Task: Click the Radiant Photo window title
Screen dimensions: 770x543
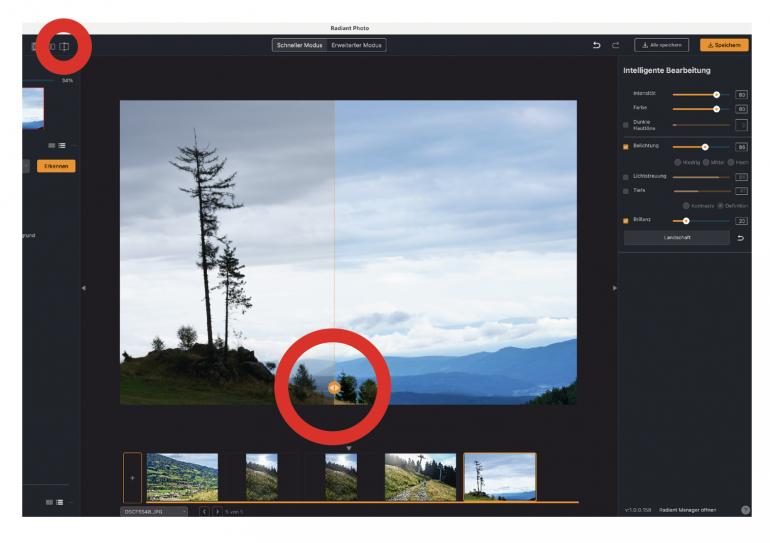Action: coord(350,28)
